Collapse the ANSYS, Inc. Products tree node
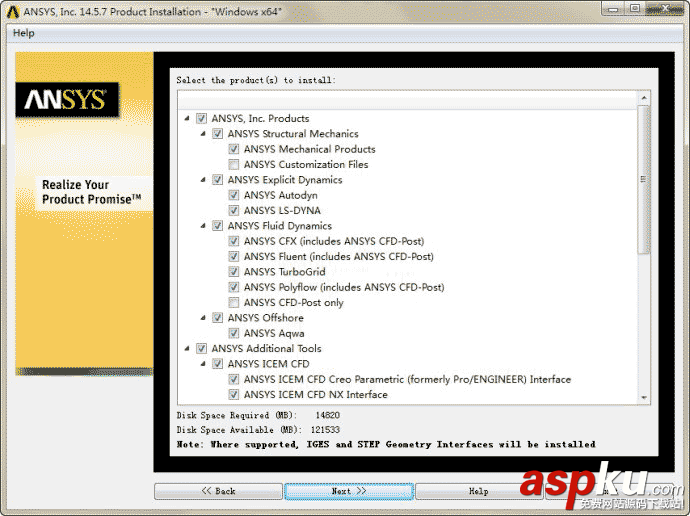Screen dimensions: 690x516 (187, 118)
